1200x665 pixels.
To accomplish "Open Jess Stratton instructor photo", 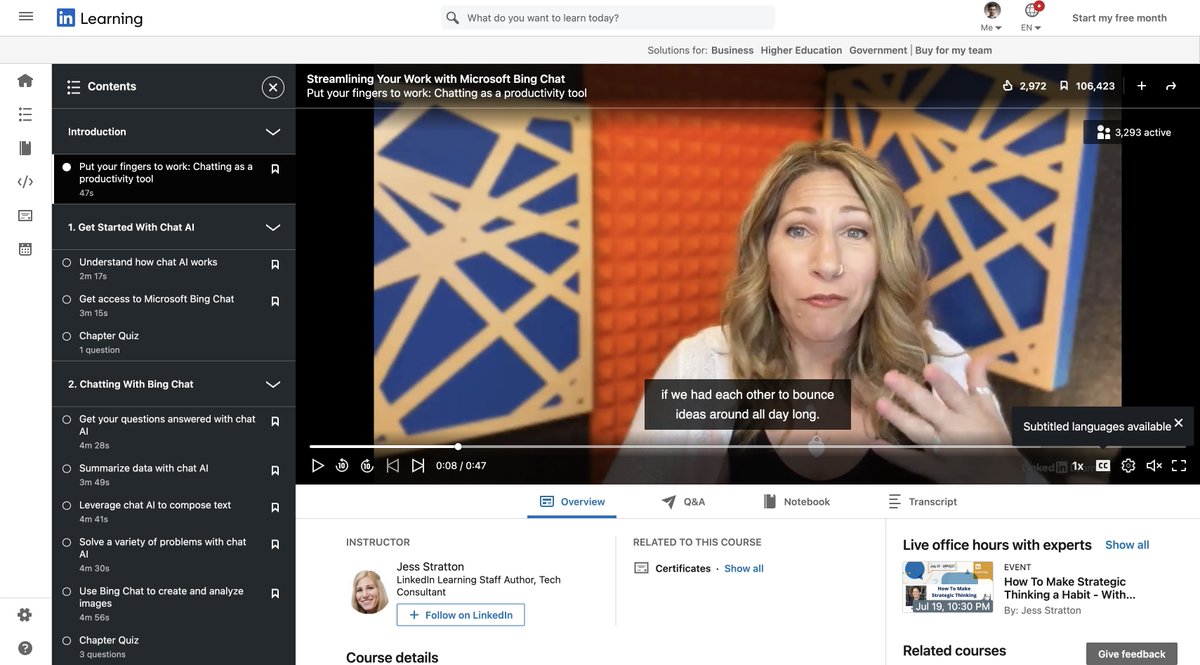I will coord(370,592).
